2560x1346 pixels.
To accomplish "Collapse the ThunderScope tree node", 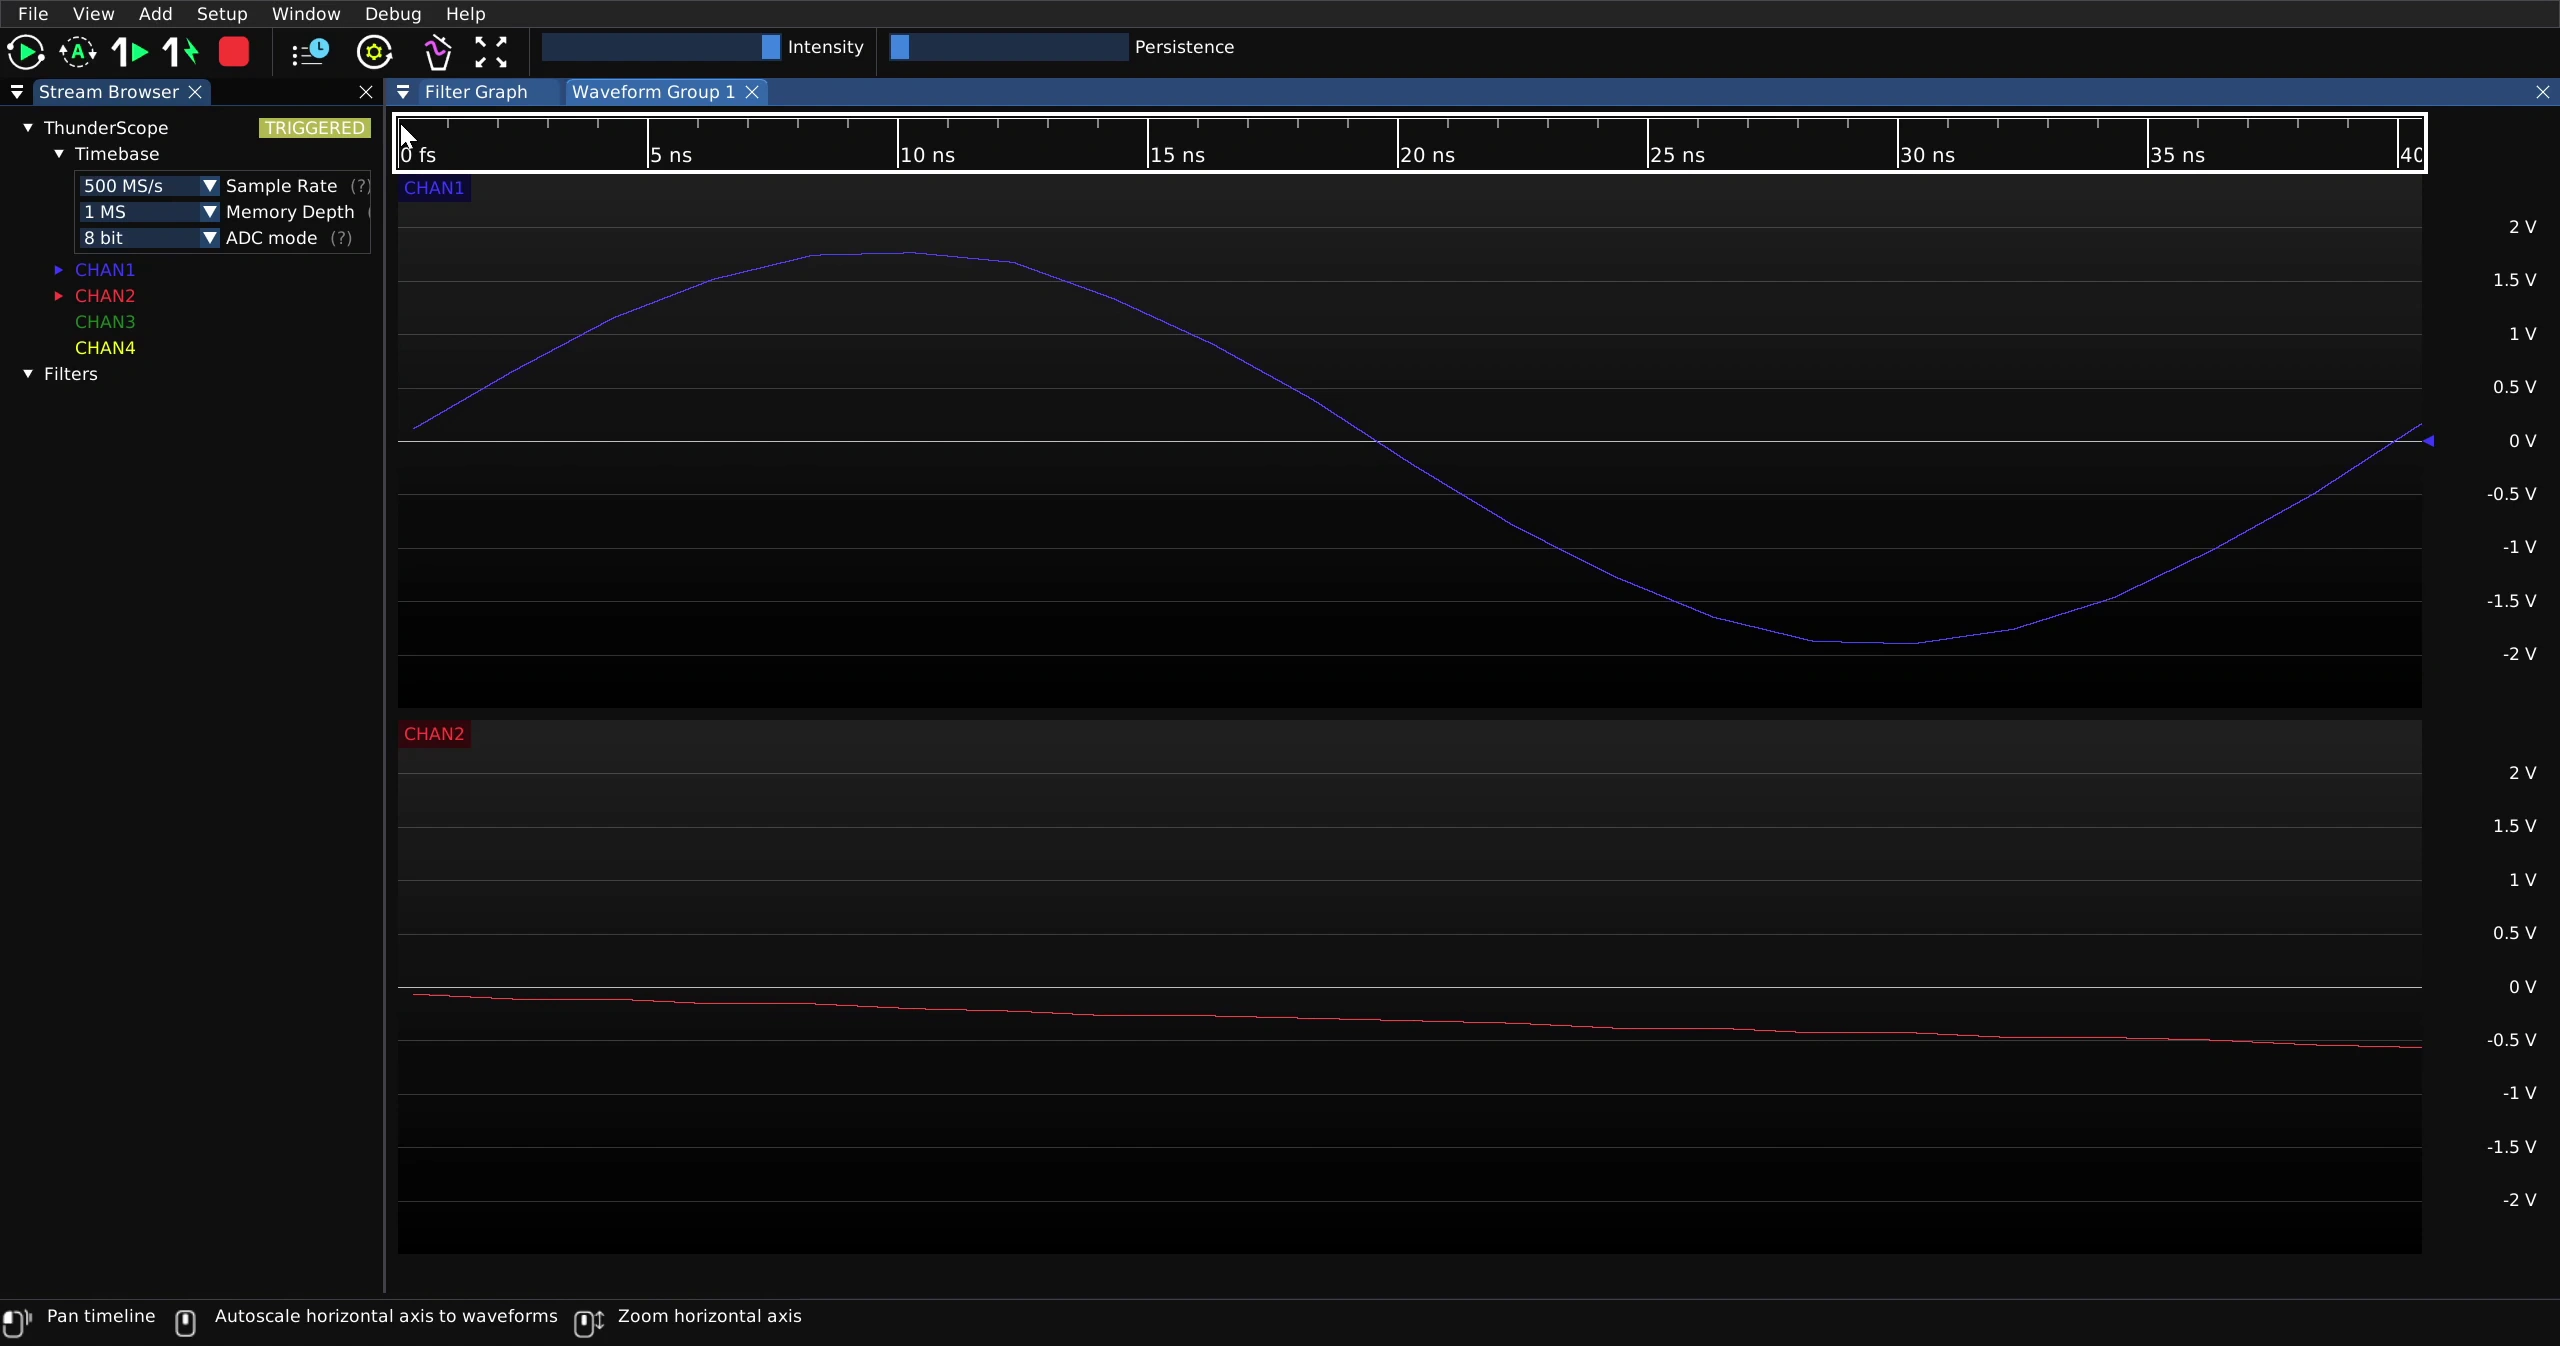I will [x=28, y=128].
